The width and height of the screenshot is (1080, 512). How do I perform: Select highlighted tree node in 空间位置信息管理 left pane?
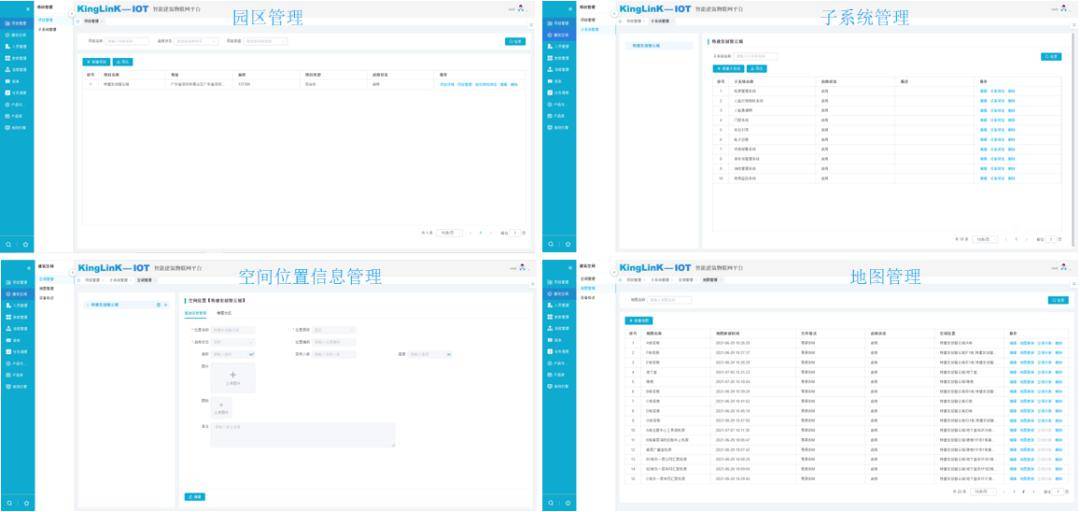125,304
